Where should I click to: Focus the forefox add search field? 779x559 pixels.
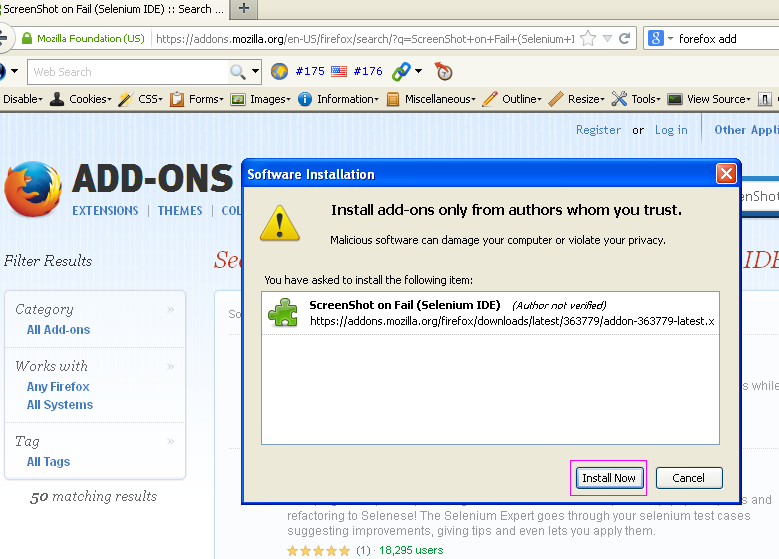(728, 39)
